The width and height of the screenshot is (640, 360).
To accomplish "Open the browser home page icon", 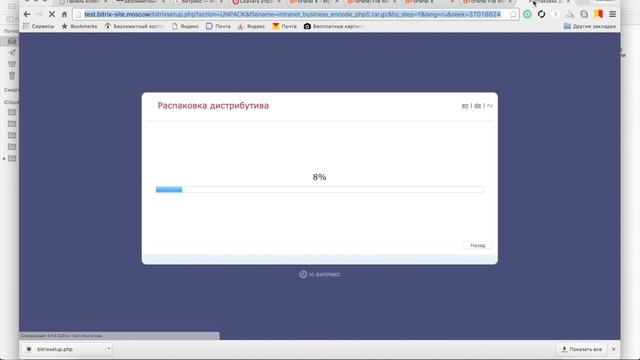I will pos(64,14).
